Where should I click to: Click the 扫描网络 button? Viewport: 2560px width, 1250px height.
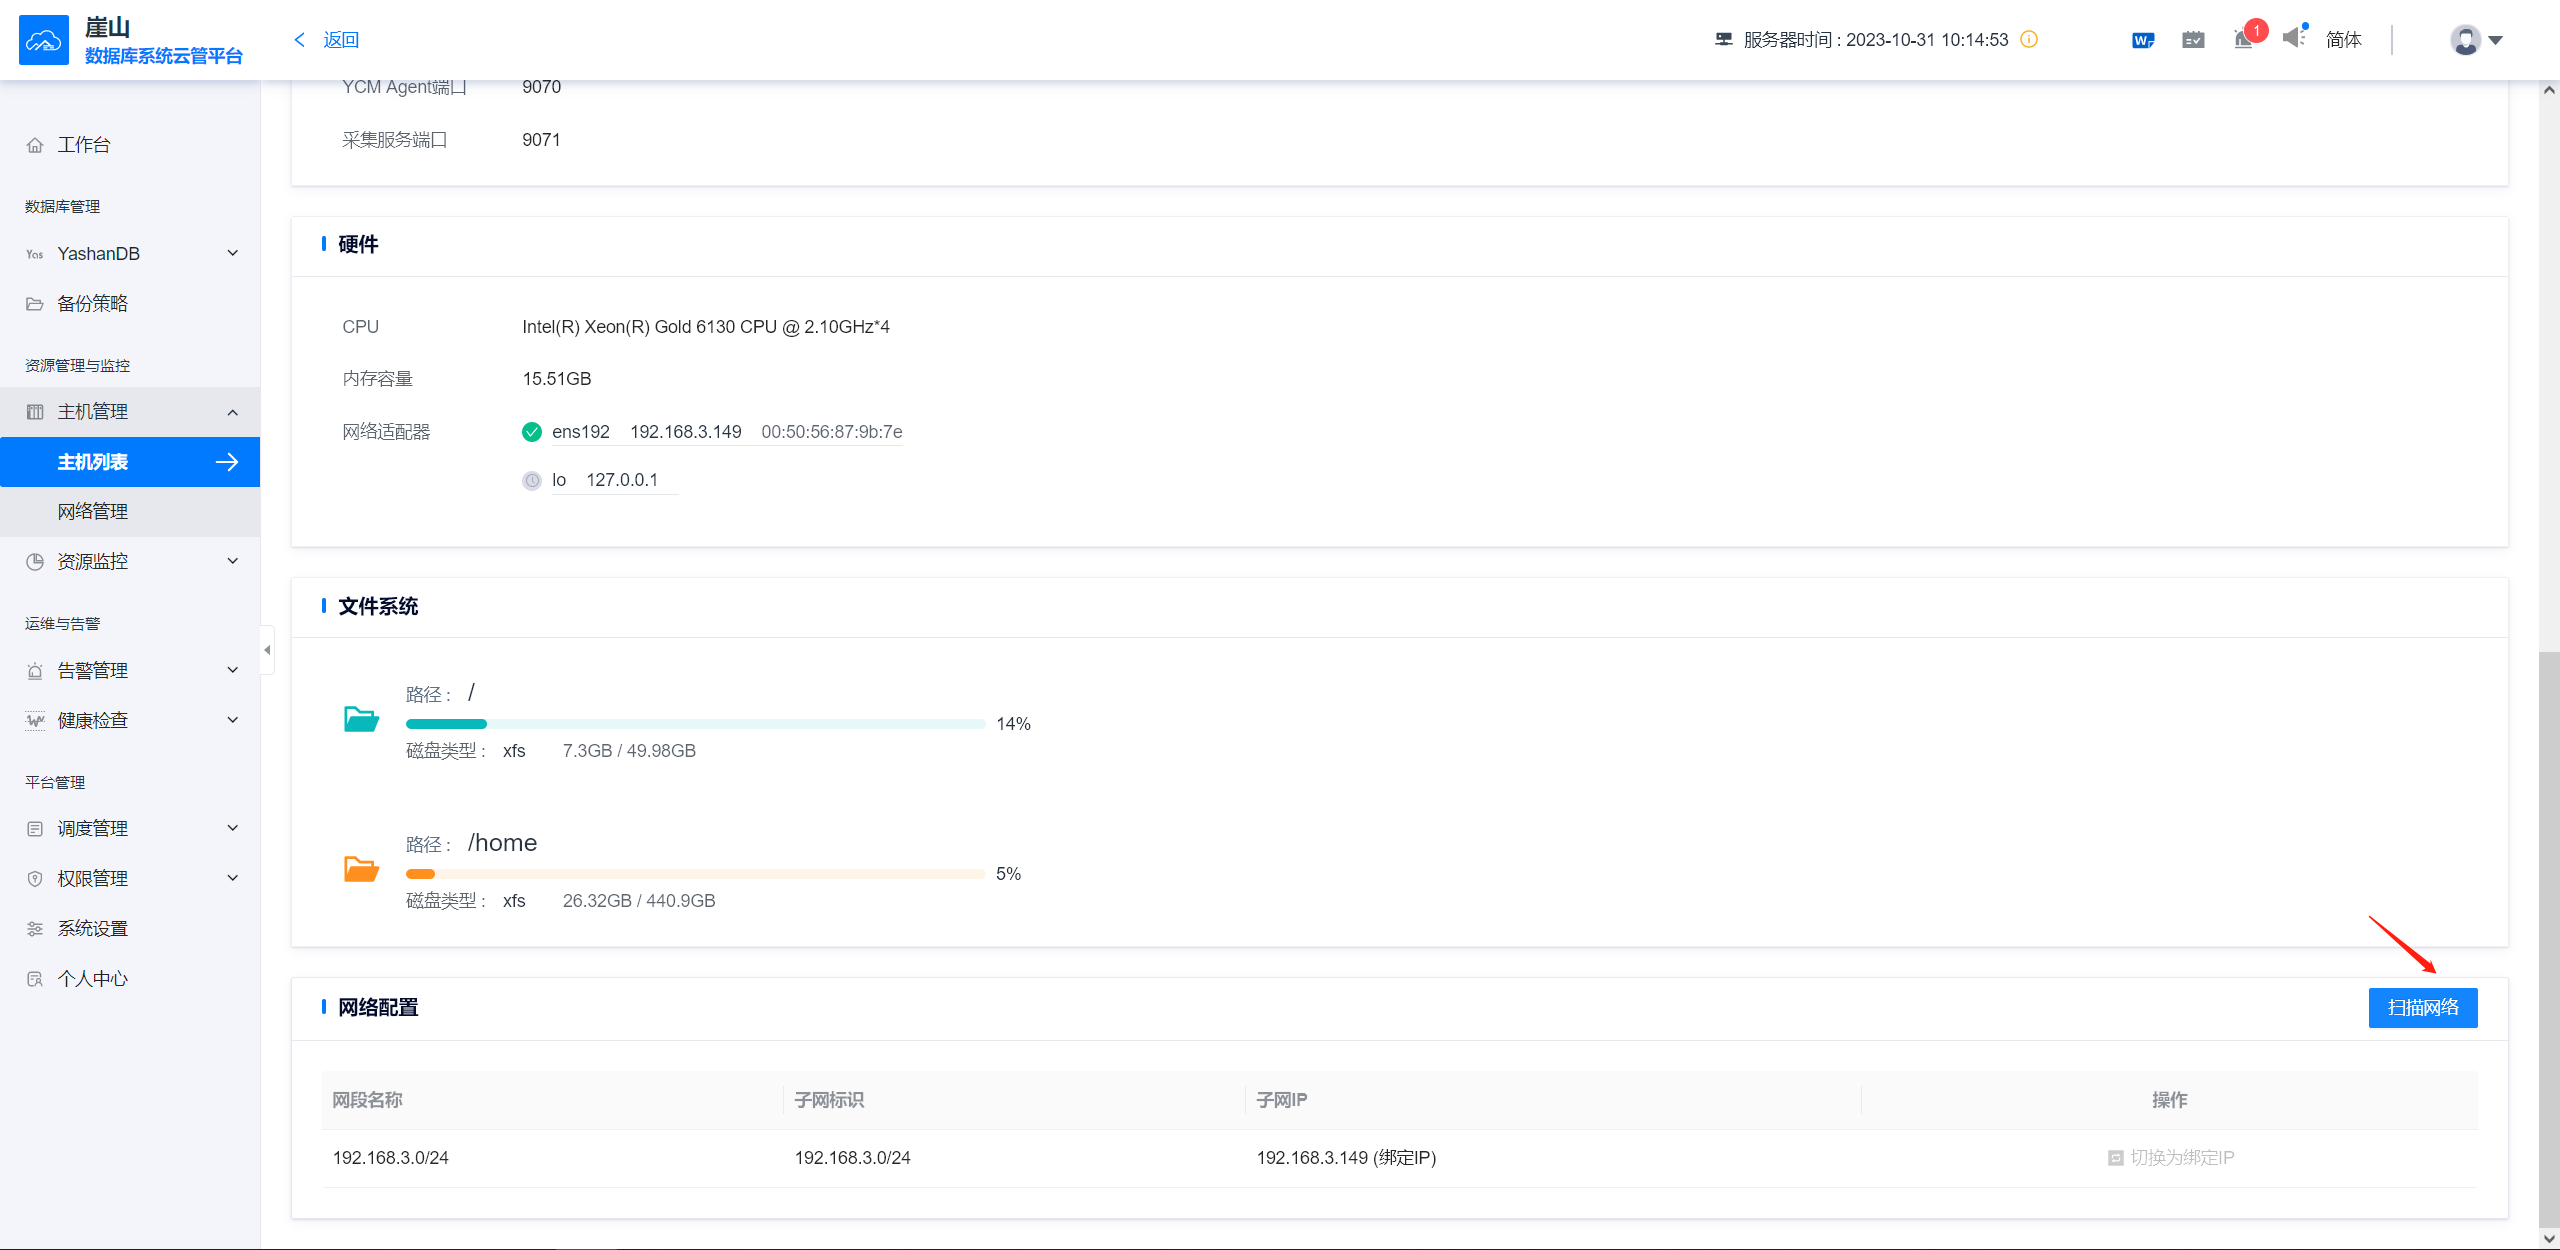coord(2422,1008)
